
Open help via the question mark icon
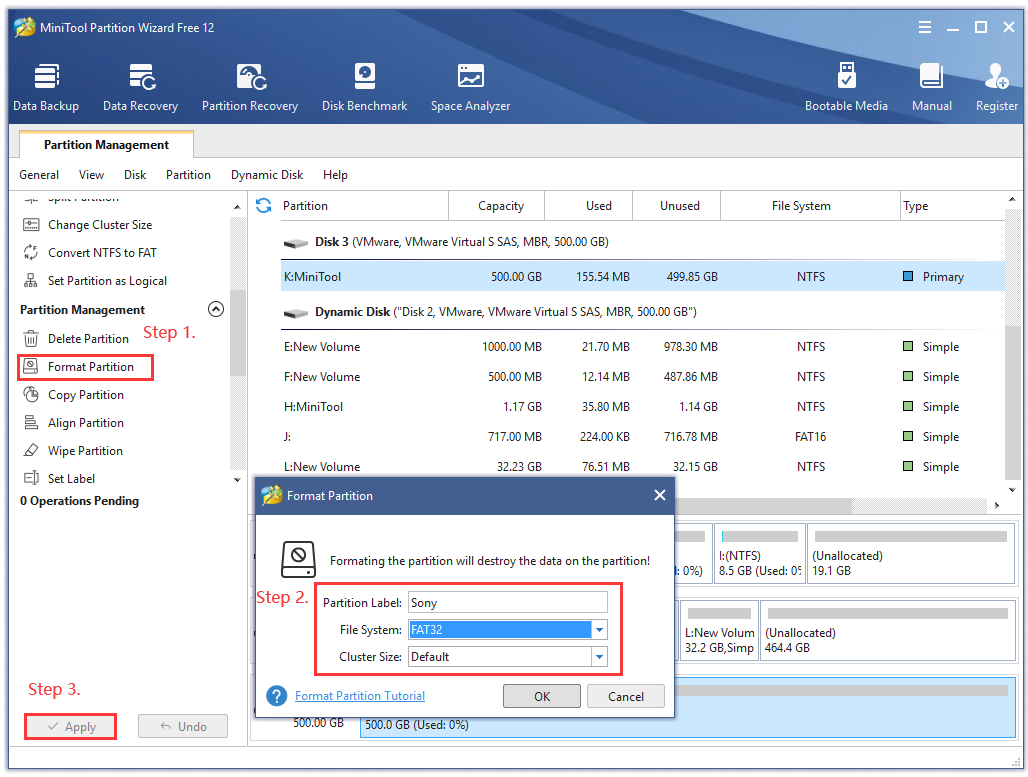click(x=277, y=696)
